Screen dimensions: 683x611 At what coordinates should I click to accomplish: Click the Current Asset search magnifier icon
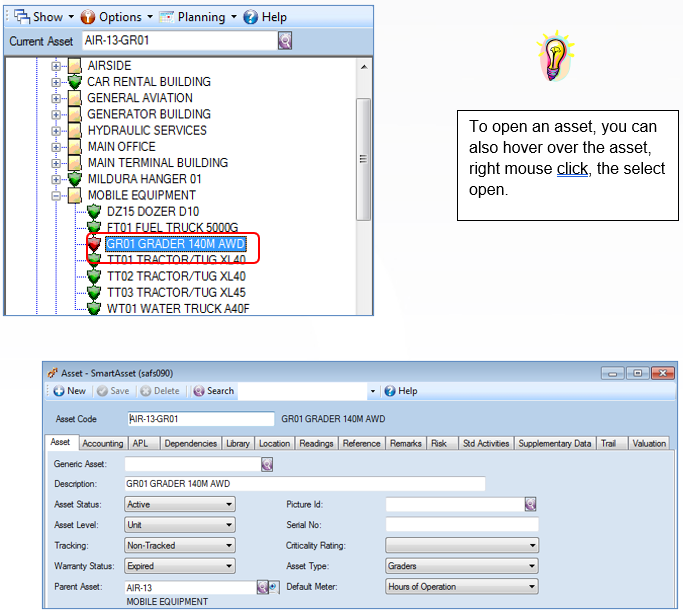tap(285, 41)
